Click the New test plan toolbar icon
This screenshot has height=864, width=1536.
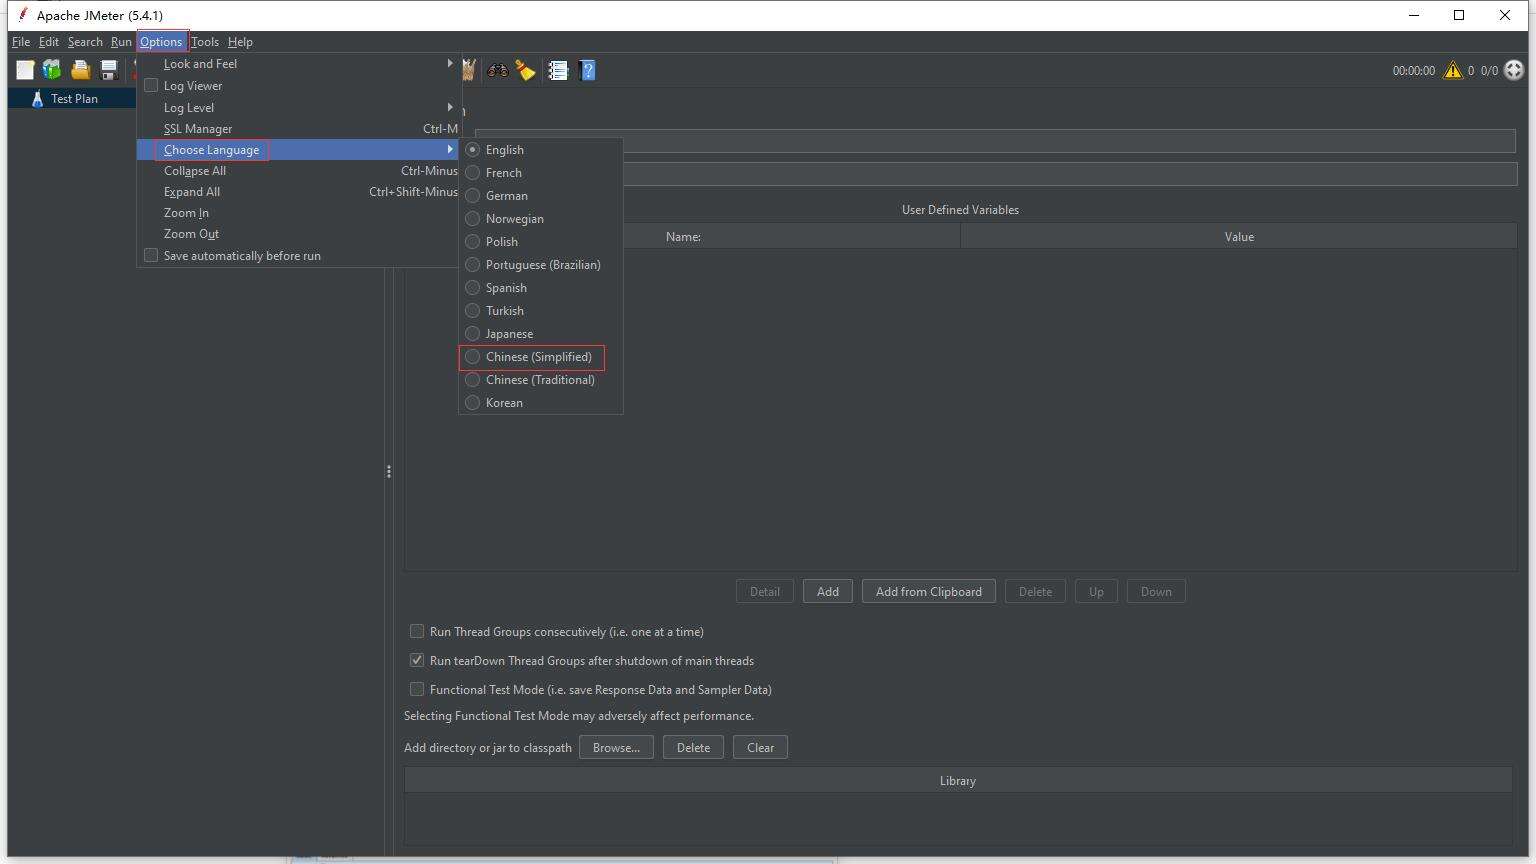(25, 70)
